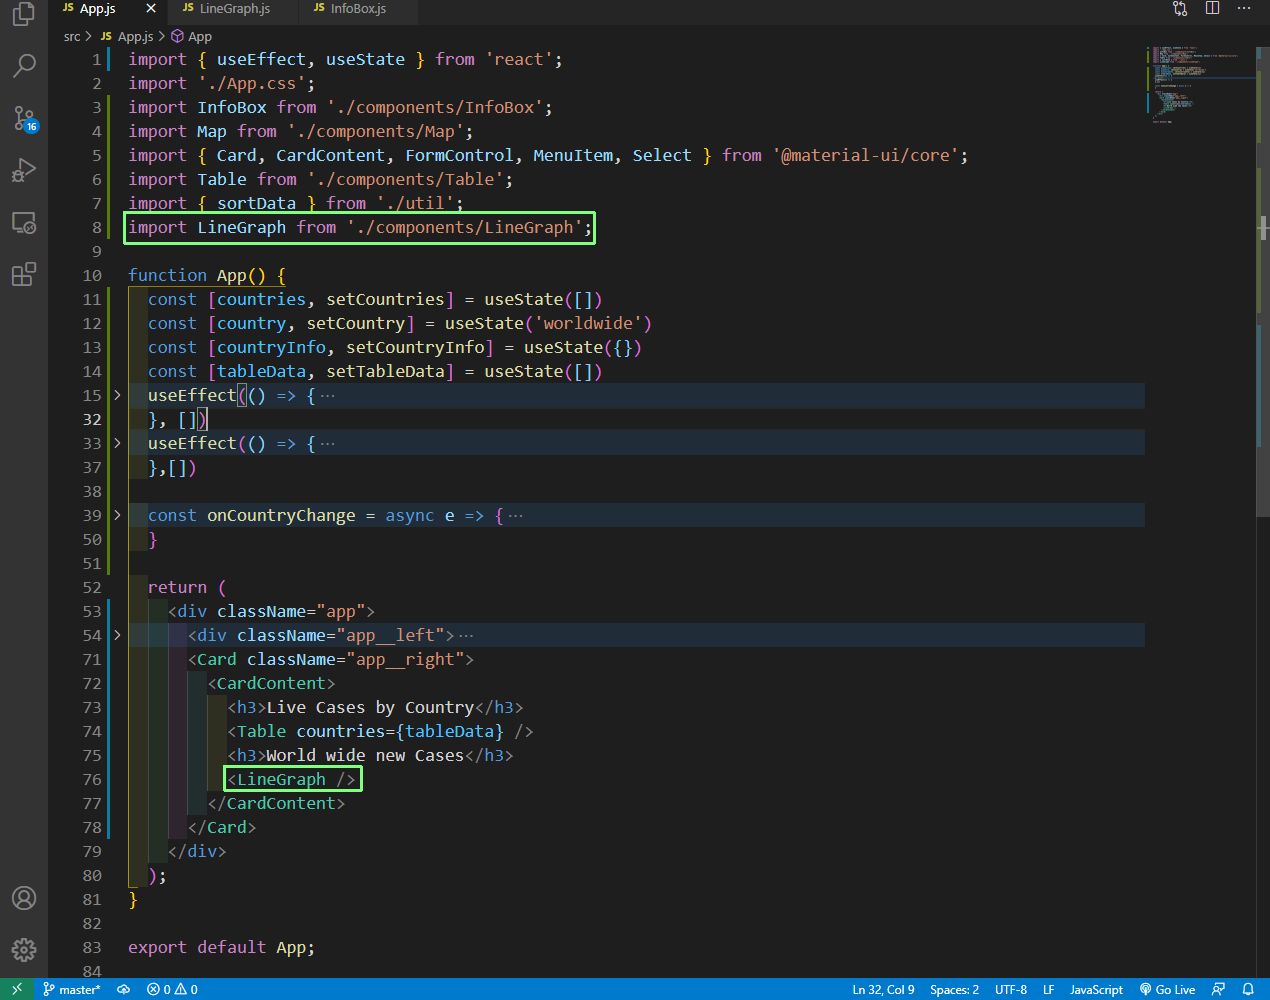Close the App.js tab

[x=151, y=8]
